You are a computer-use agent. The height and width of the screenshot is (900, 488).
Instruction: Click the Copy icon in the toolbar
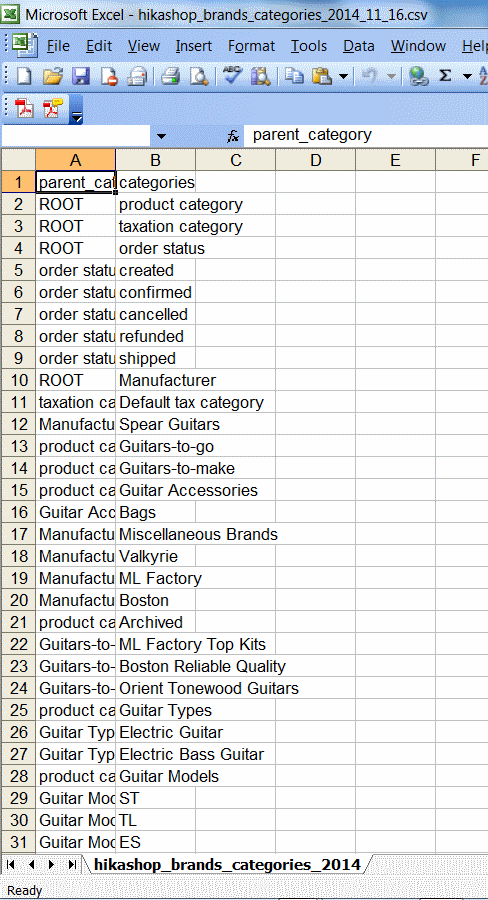coord(295,76)
